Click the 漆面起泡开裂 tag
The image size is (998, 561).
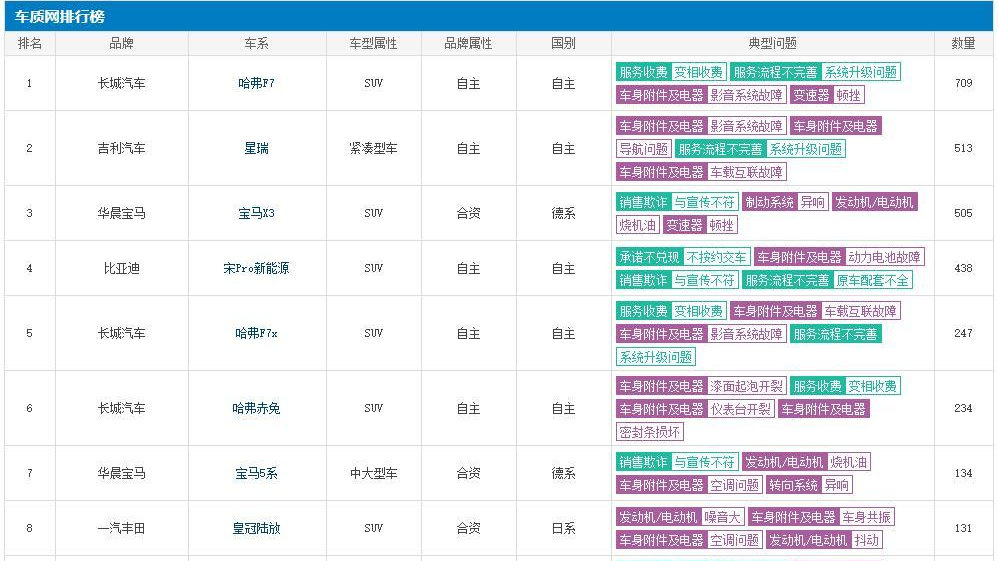746,386
